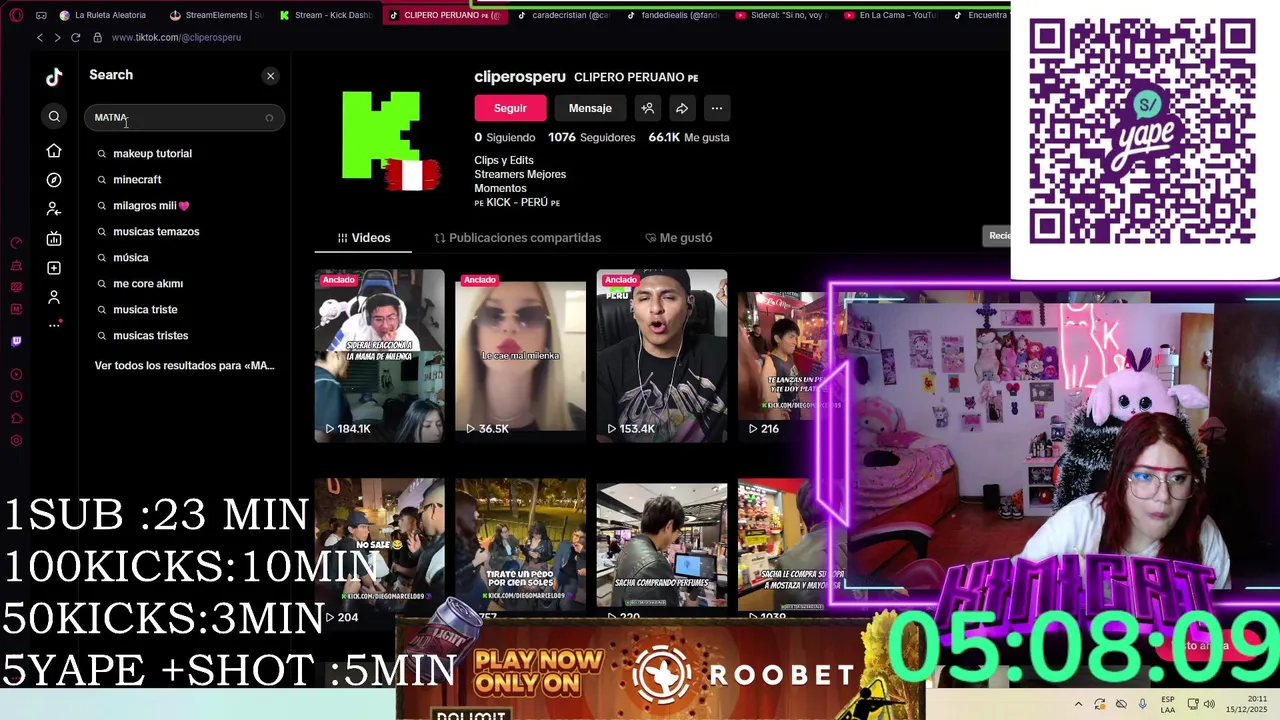Click the TikTok logo in the sidebar
The image size is (1280, 720).
tap(54, 77)
